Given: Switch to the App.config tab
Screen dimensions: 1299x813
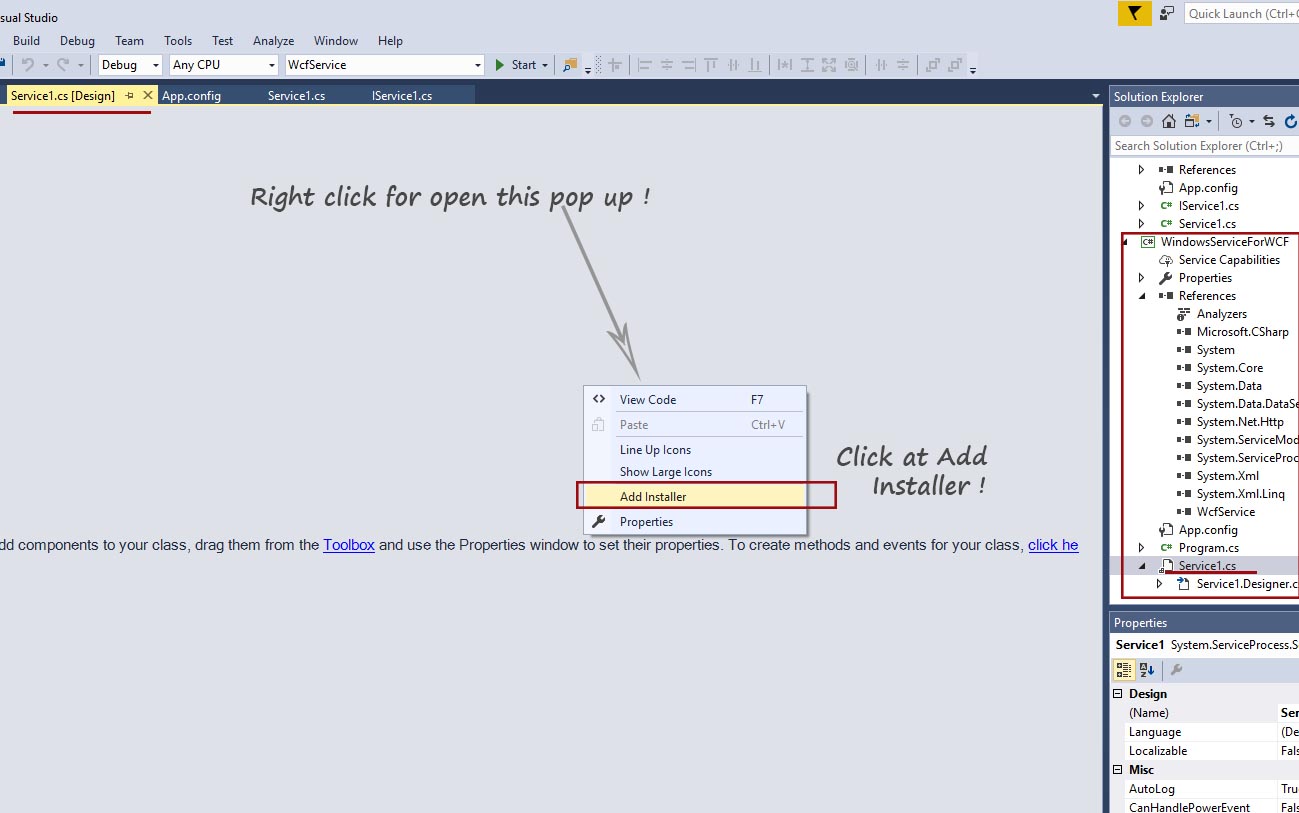Looking at the screenshot, I should pos(191,96).
